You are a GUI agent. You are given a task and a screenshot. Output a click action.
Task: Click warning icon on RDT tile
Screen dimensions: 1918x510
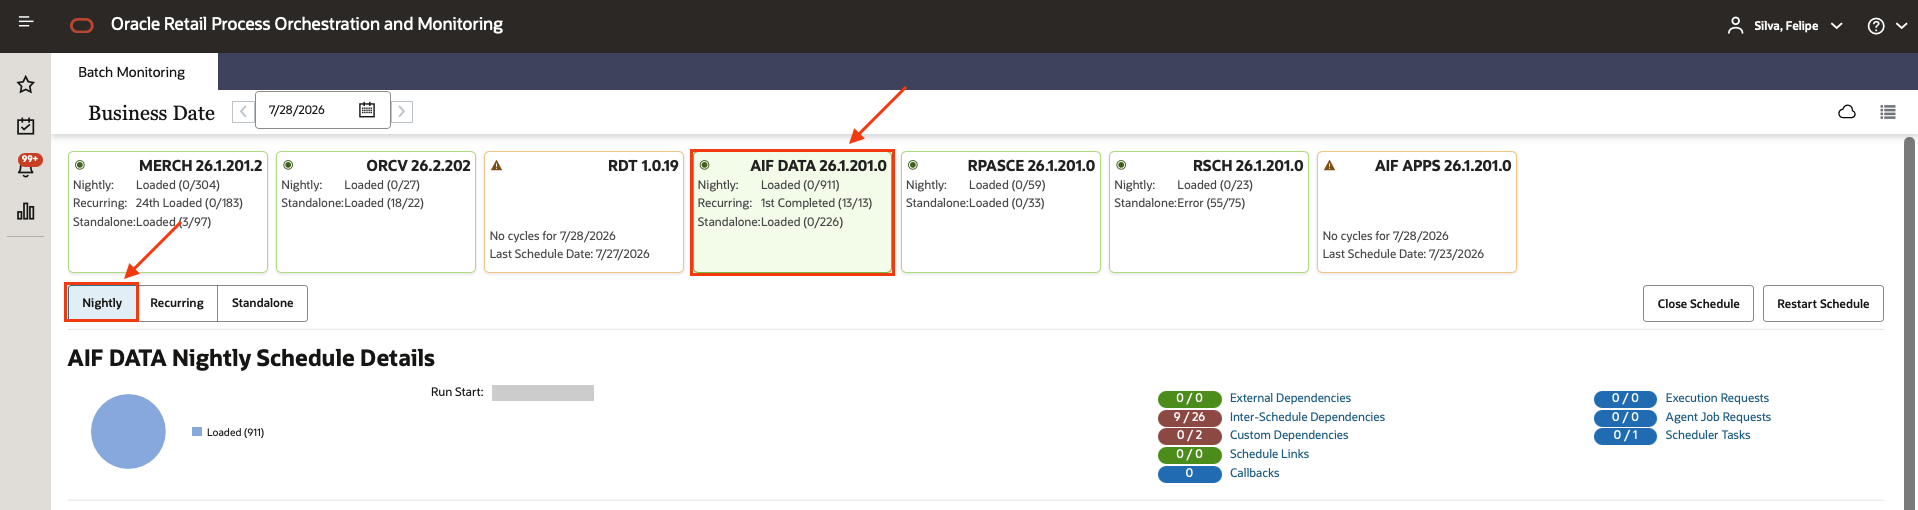(496, 165)
